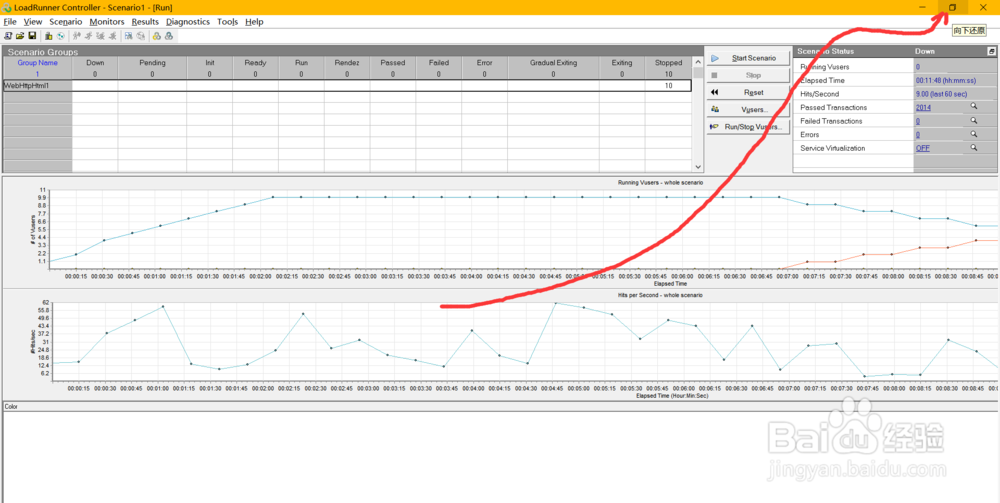Screen dimensions: 1000x503
Task: Click the Exiting column header
Action: click(622, 63)
